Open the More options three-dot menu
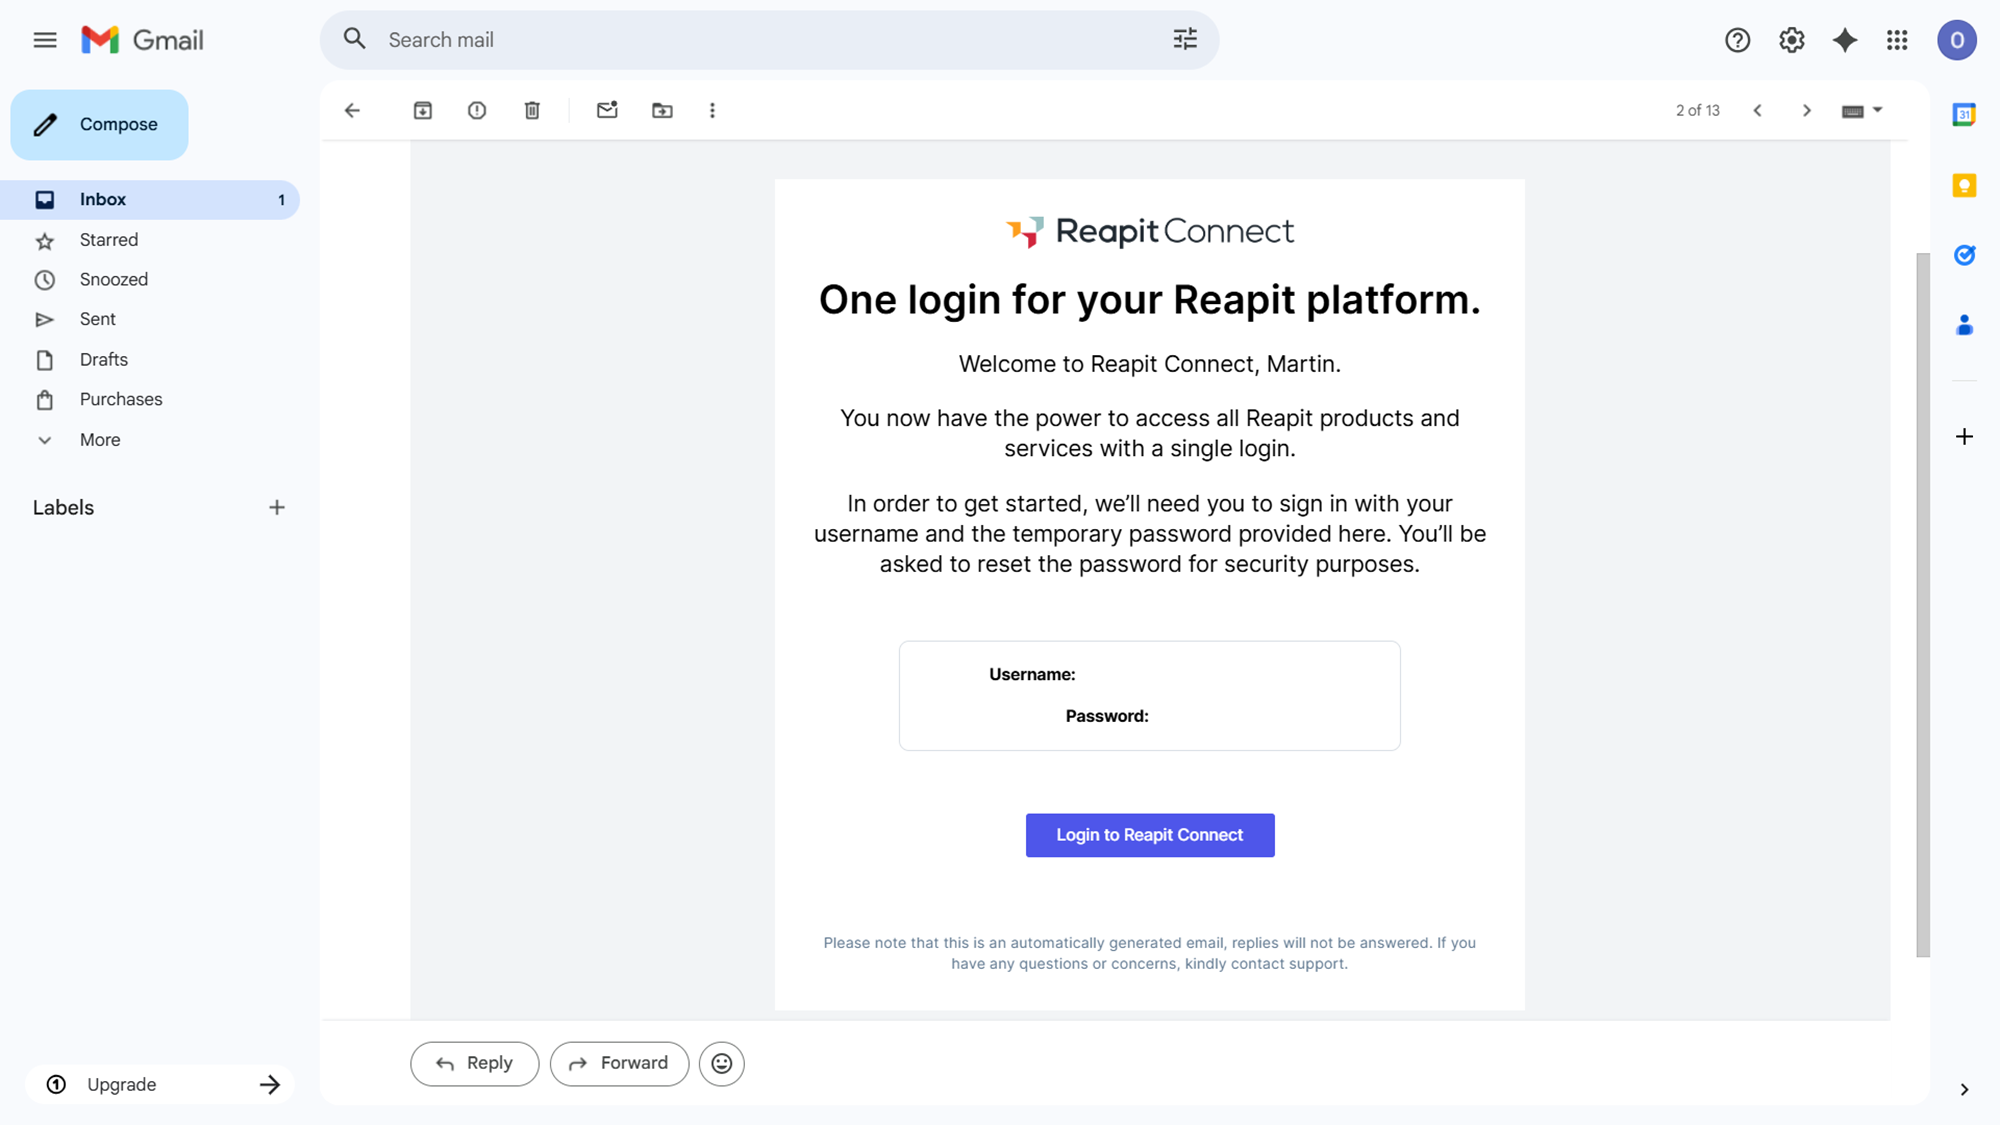The image size is (2000, 1125). coord(712,110)
